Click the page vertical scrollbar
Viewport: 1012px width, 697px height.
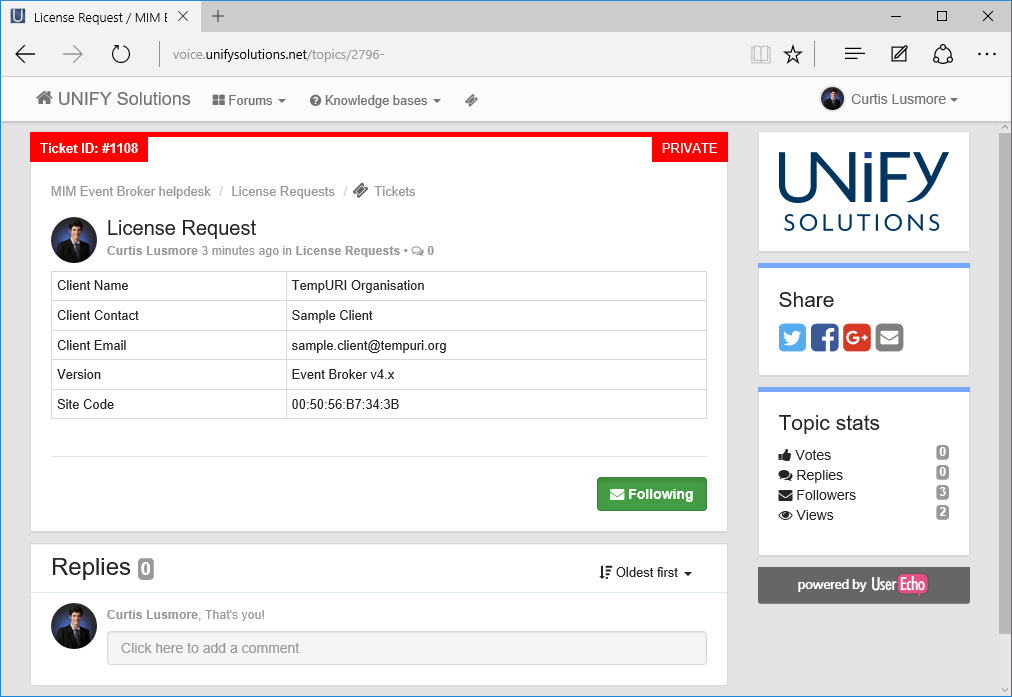click(x=1004, y=383)
